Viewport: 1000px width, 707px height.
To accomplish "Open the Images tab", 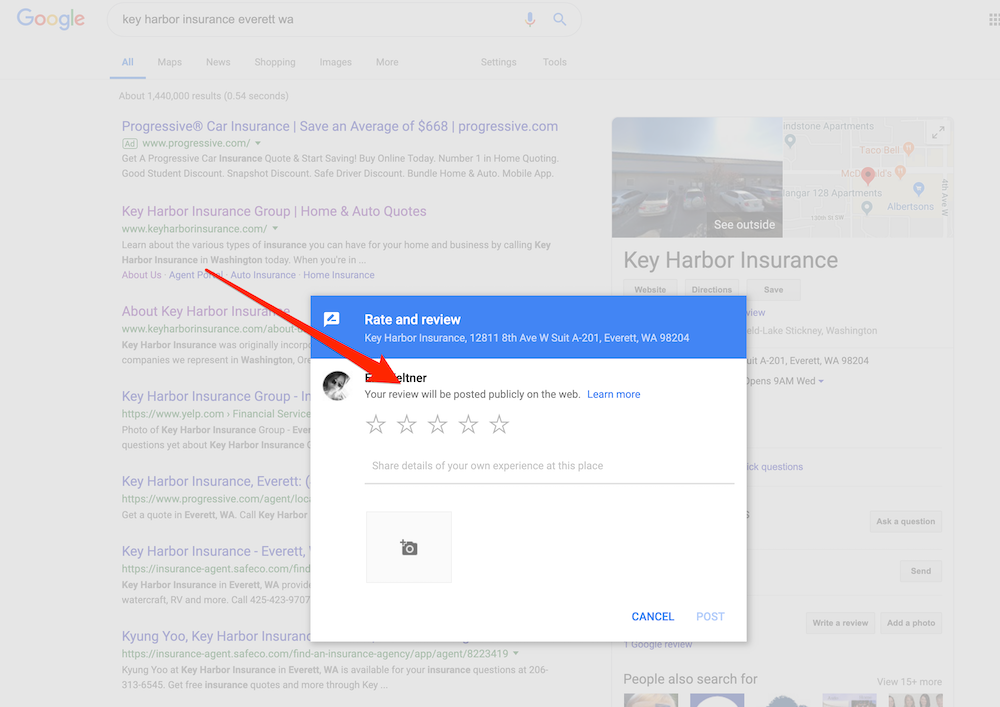I will pos(335,62).
